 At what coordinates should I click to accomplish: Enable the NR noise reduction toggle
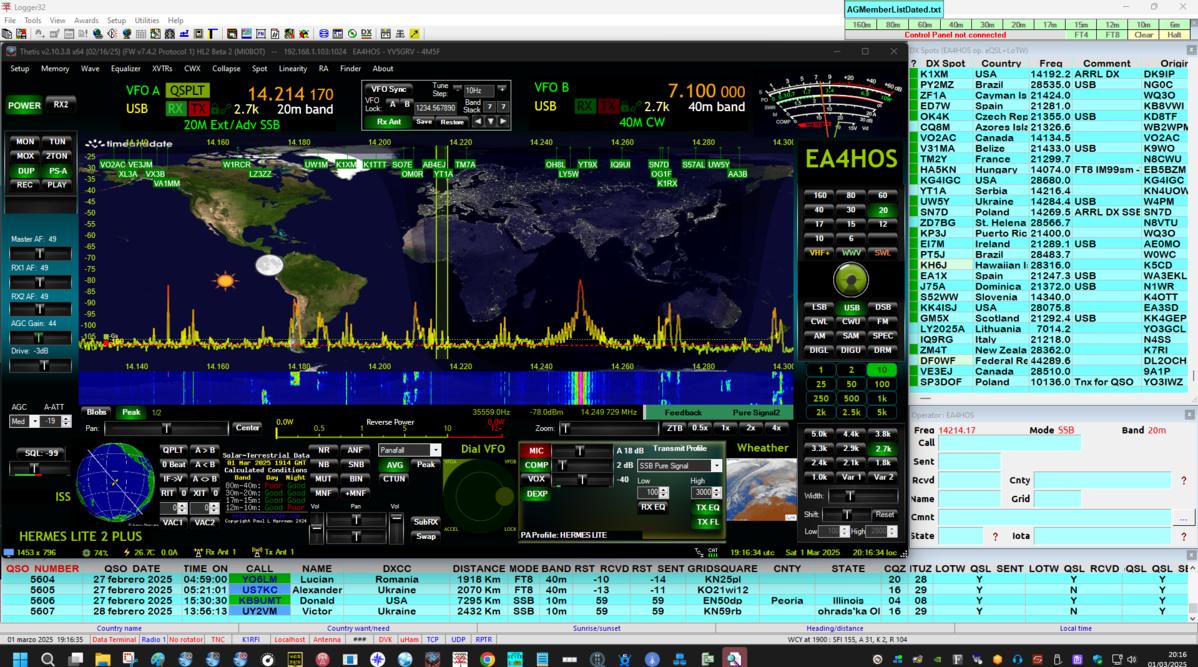point(323,450)
